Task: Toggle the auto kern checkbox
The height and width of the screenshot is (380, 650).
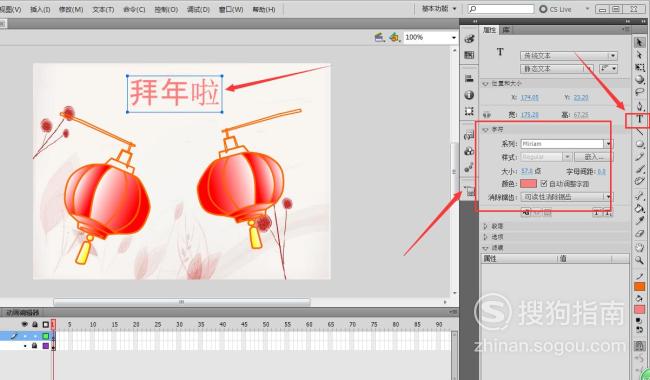Action: point(544,183)
